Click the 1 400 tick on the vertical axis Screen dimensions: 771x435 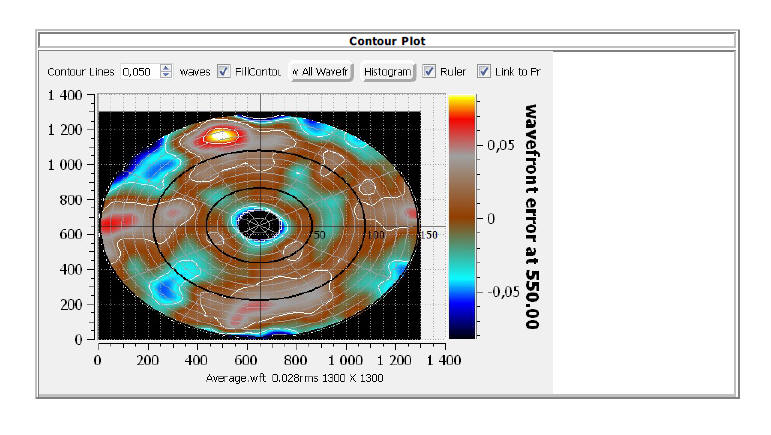coord(65,95)
